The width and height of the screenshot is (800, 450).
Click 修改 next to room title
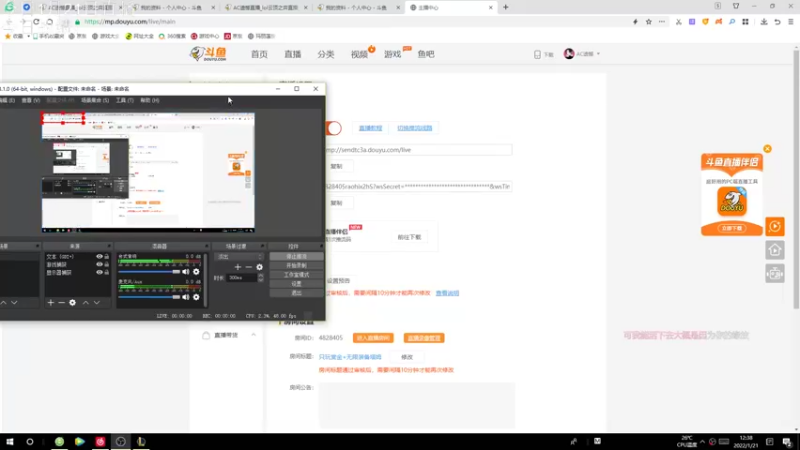407,357
